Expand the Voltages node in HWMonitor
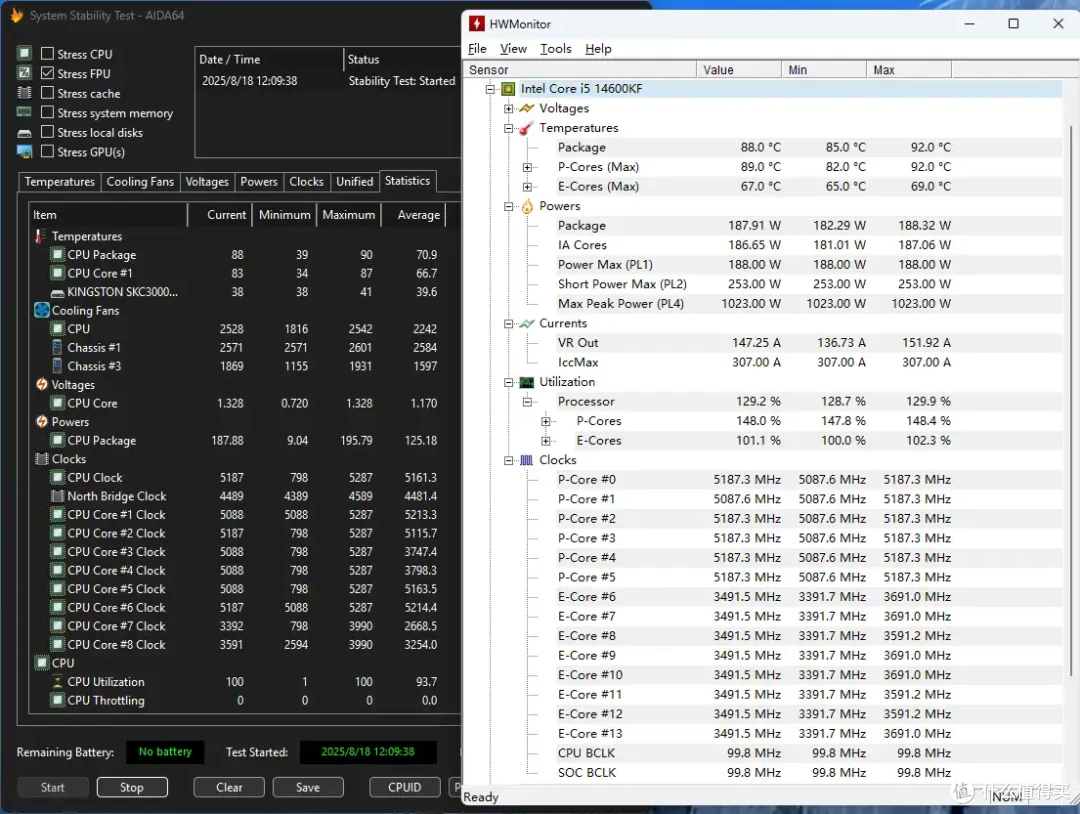This screenshot has width=1080, height=814. [x=509, y=108]
